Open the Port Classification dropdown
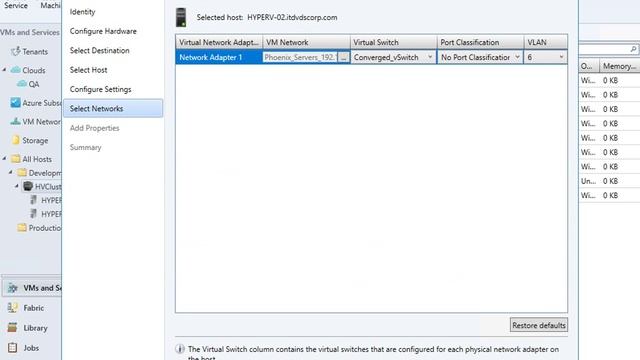Viewport: 640px width, 360px height. pyautogui.click(x=517, y=57)
